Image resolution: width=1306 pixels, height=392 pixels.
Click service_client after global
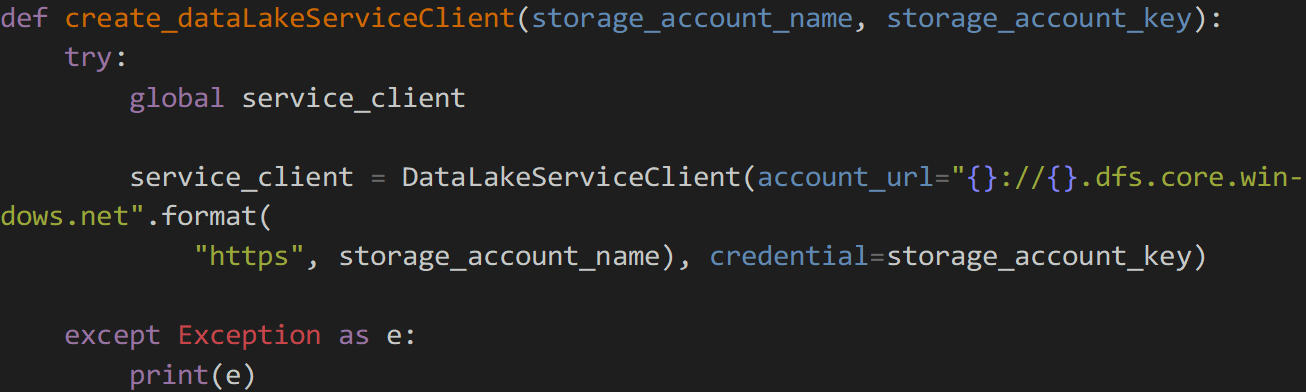pyautogui.click(x=354, y=99)
